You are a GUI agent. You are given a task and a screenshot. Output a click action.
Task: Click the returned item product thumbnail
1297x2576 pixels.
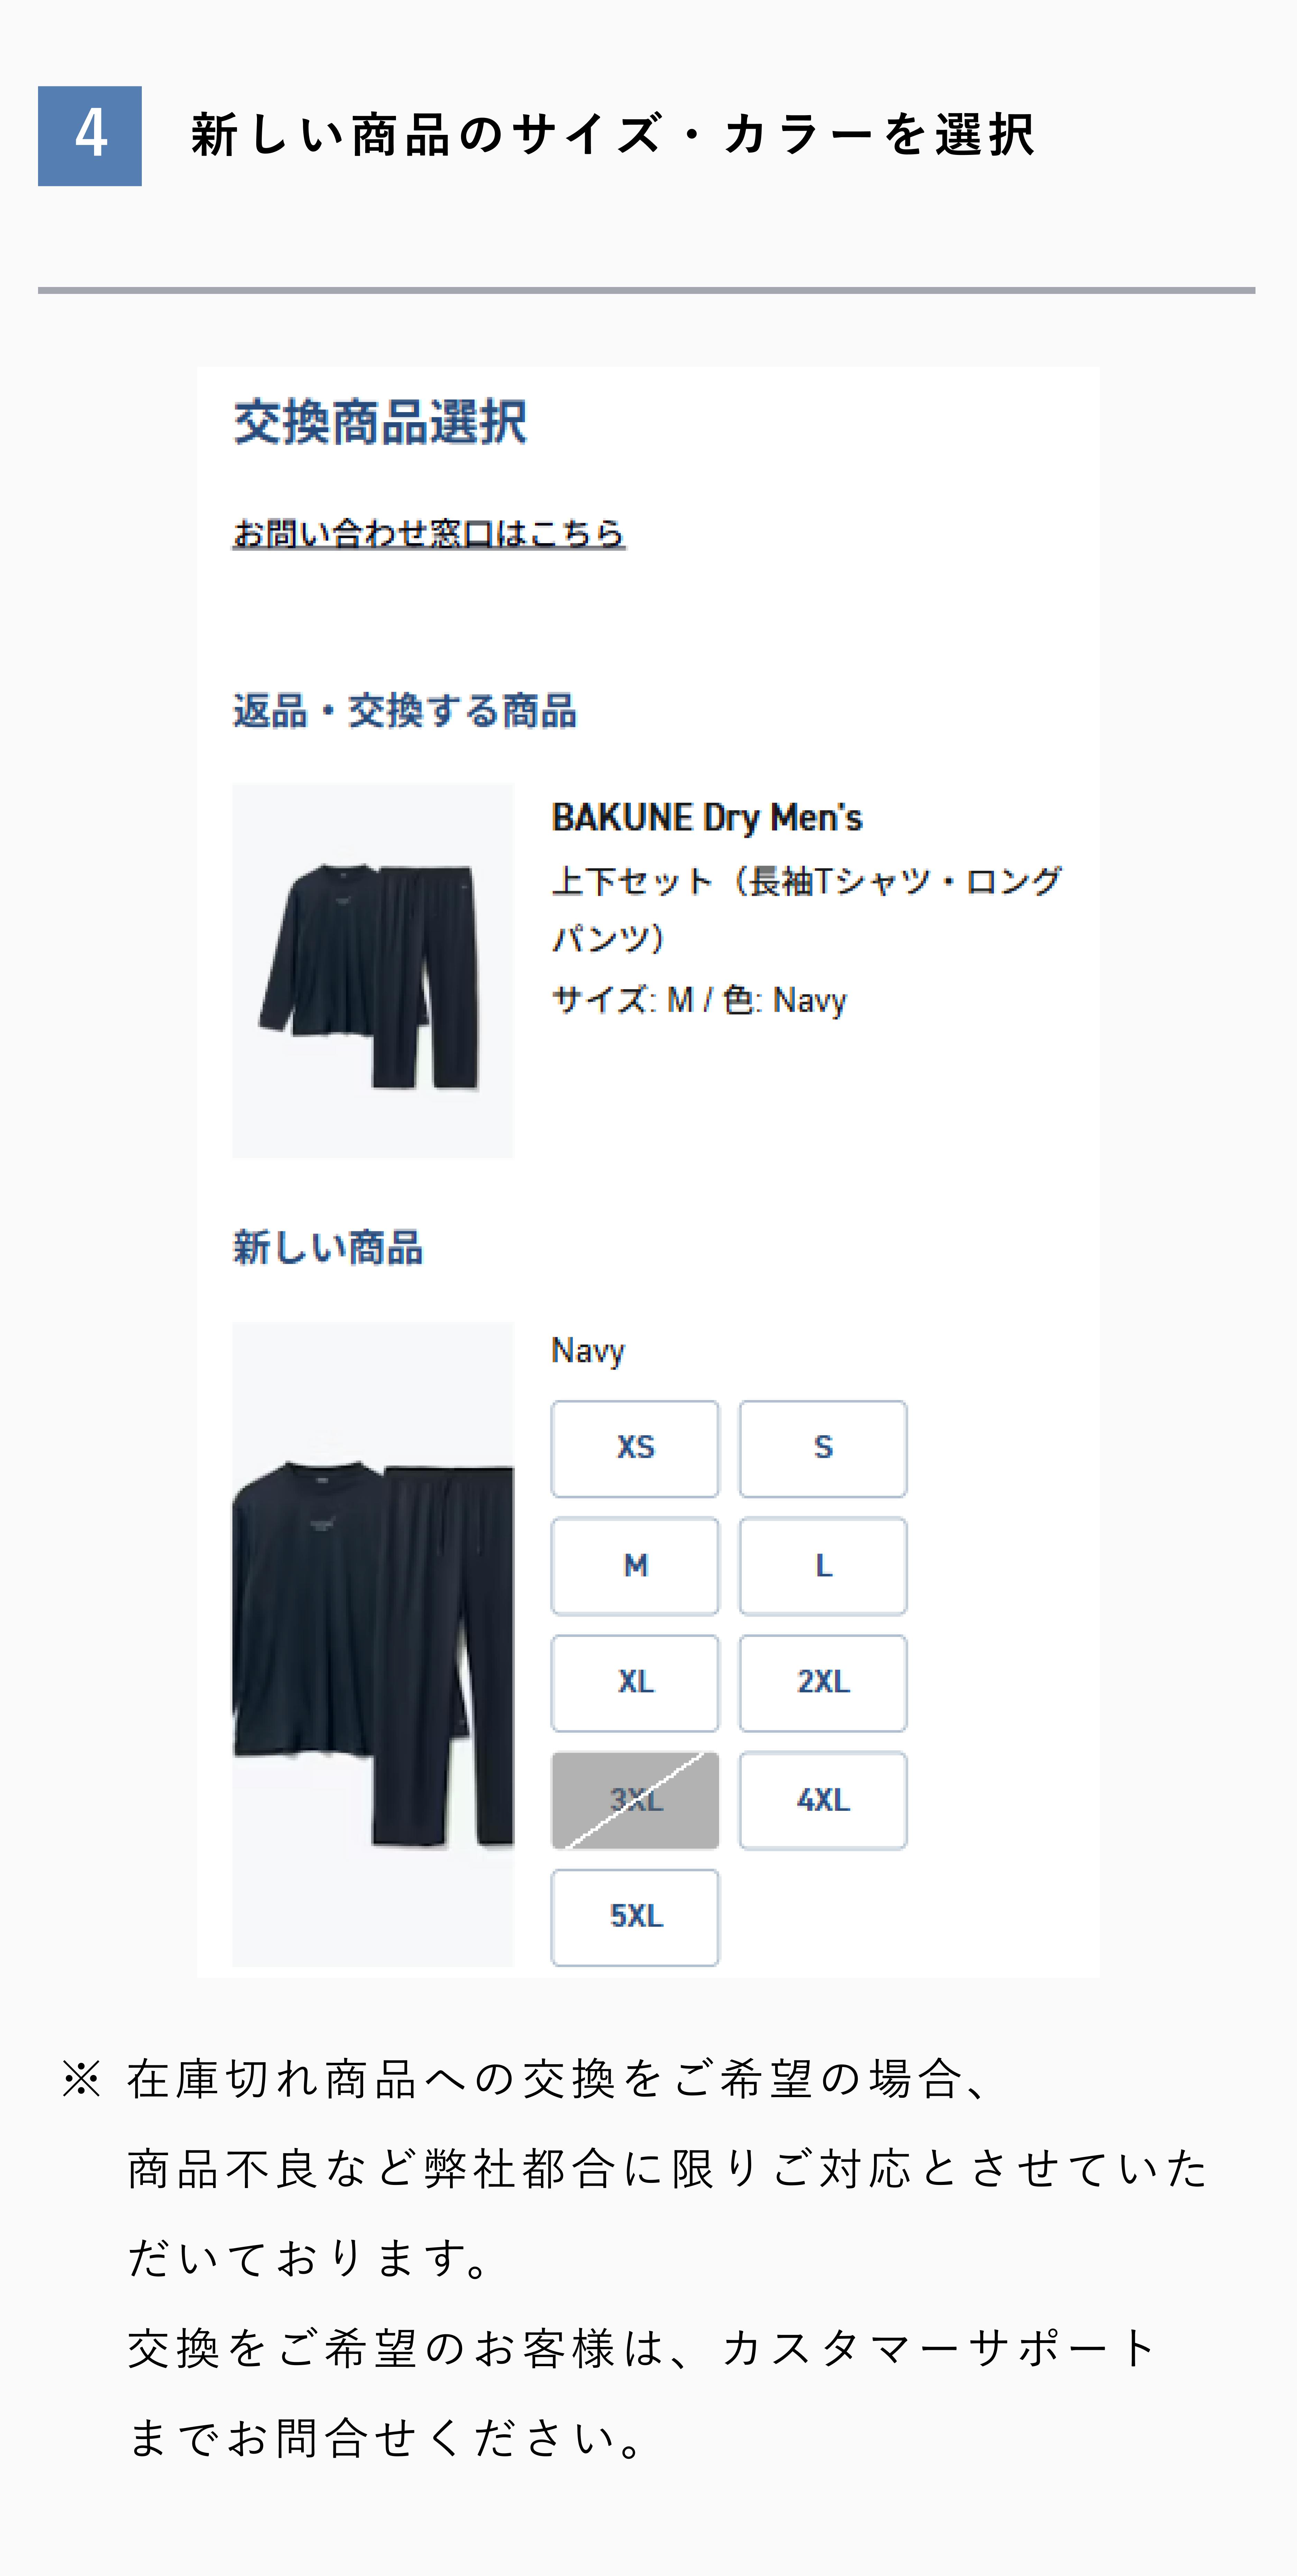coord(372,971)
